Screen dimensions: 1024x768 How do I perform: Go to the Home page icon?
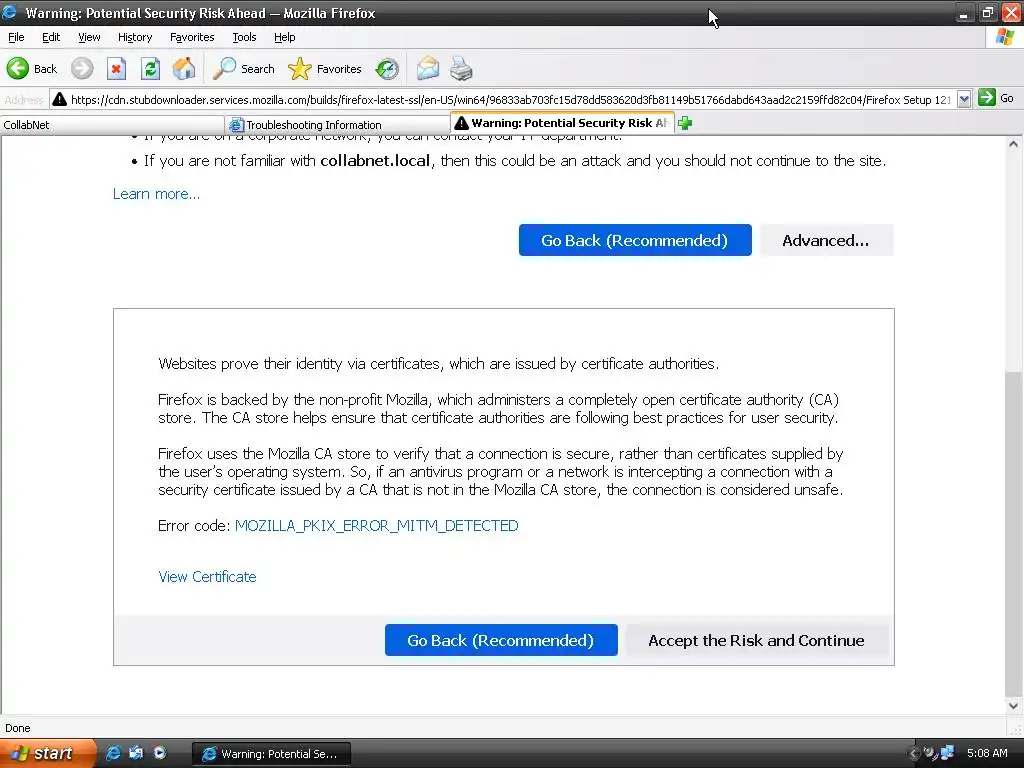click(184, 69)
